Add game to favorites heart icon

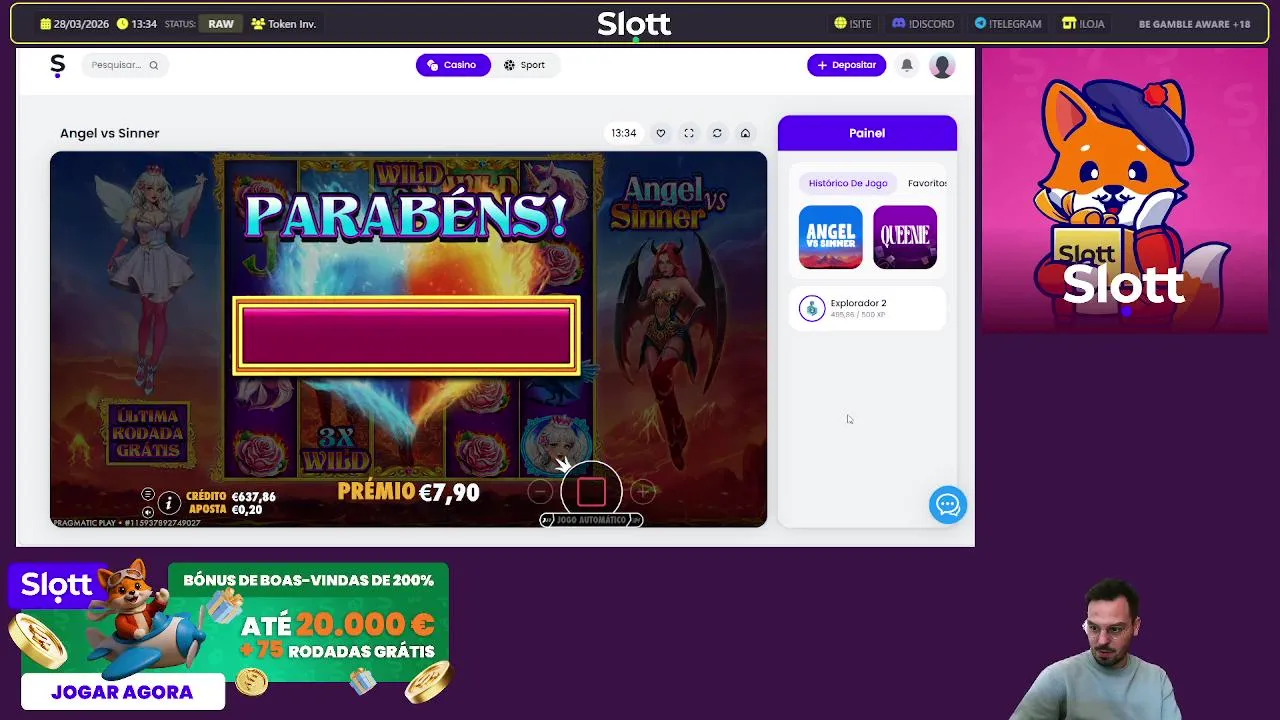(x=661, y=133)
